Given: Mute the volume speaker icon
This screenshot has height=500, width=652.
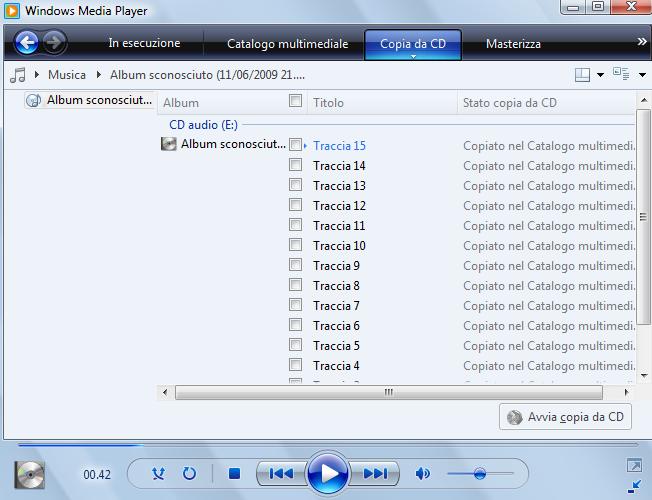Looking at the screenshot, I should point(422,473).
